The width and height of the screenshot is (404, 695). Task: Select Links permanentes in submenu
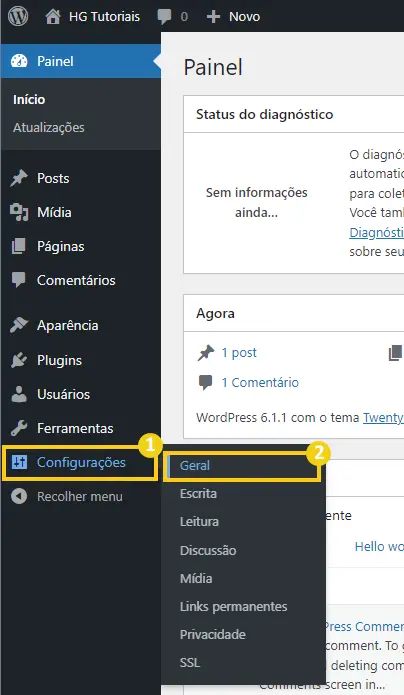coord(234,606)
